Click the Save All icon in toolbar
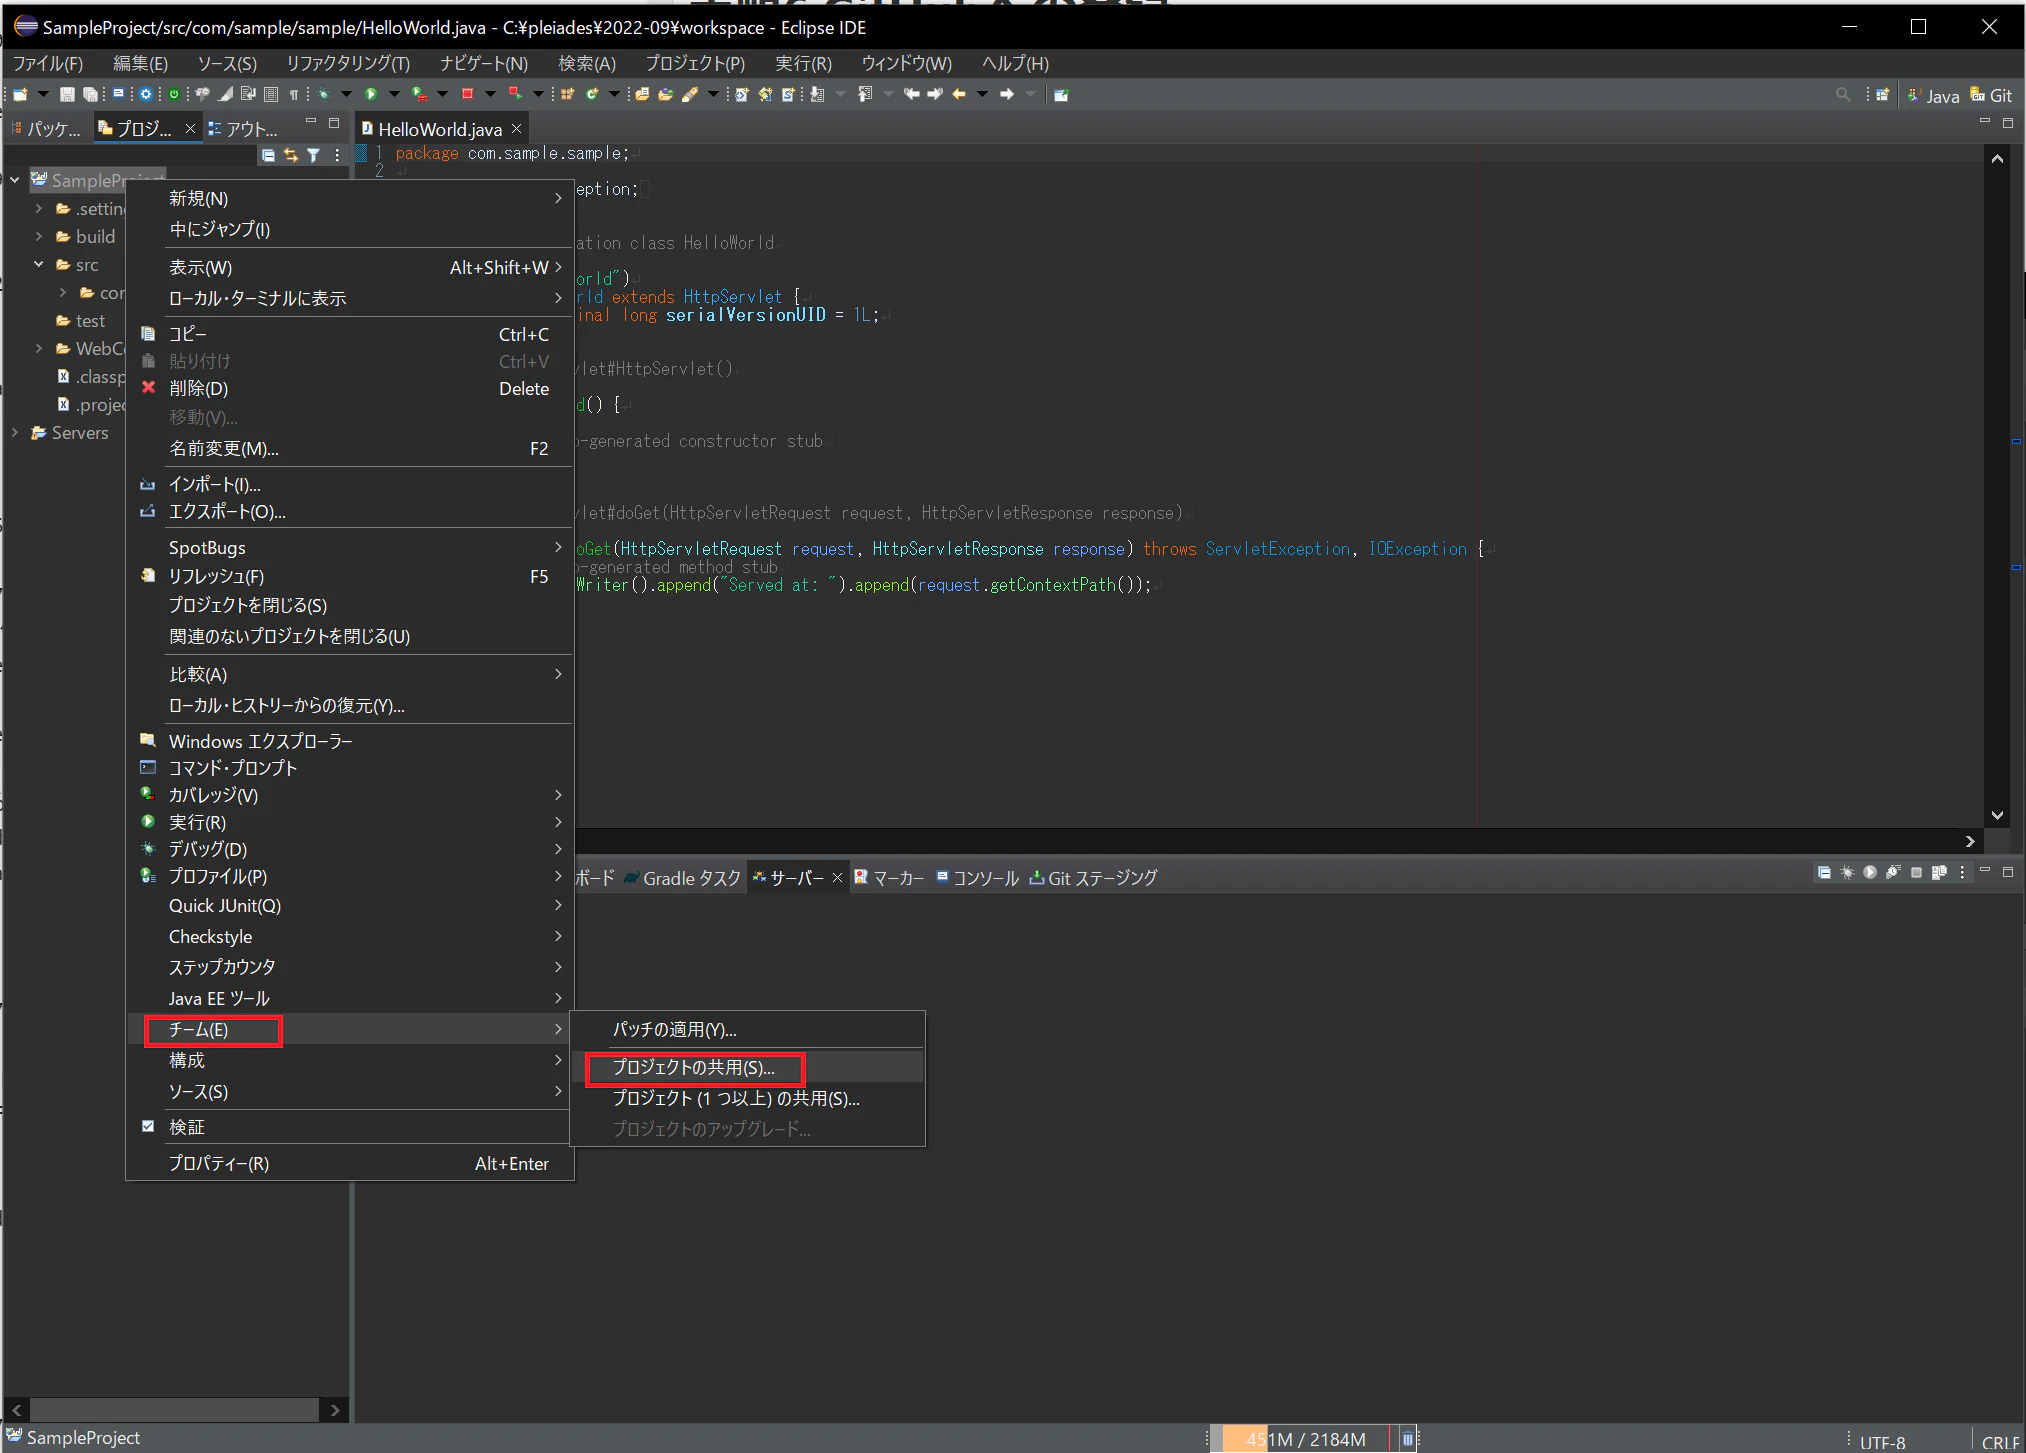Image resolution: width=2026 pixels, height=1453 pixels. coord(90,94)
